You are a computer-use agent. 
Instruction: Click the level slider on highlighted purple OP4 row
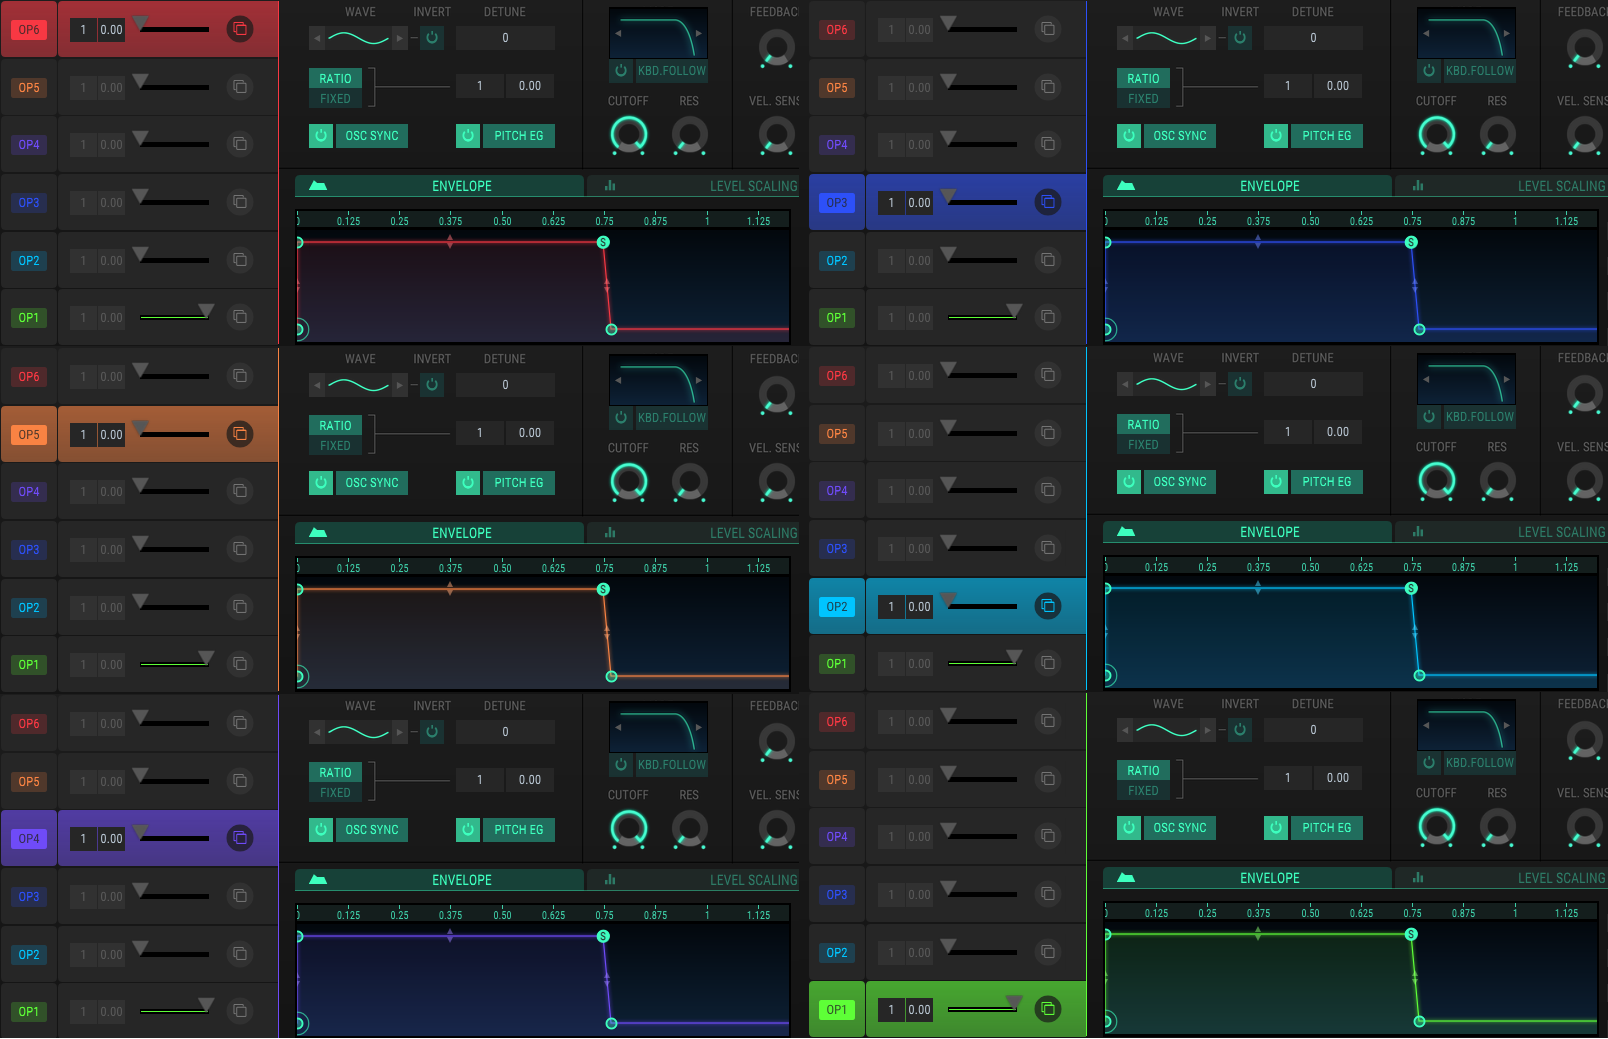click(175, 838)
